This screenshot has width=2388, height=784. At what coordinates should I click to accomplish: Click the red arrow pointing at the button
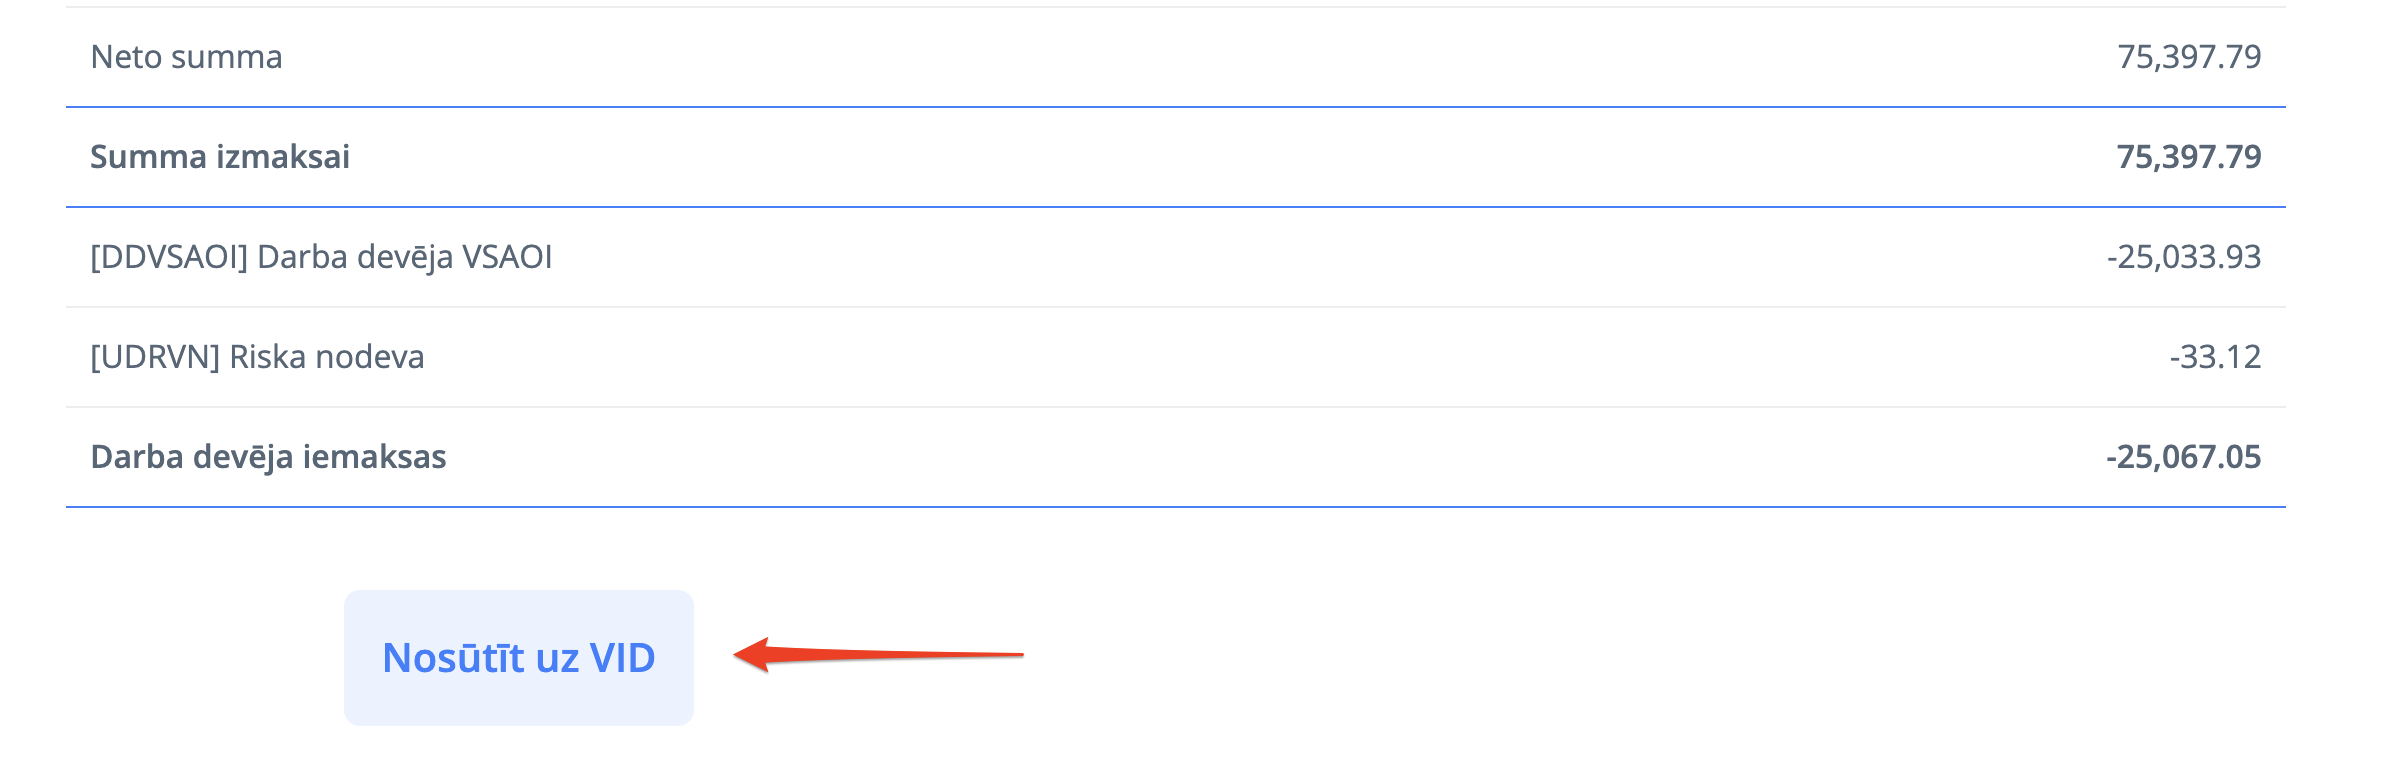pos(878,655)
